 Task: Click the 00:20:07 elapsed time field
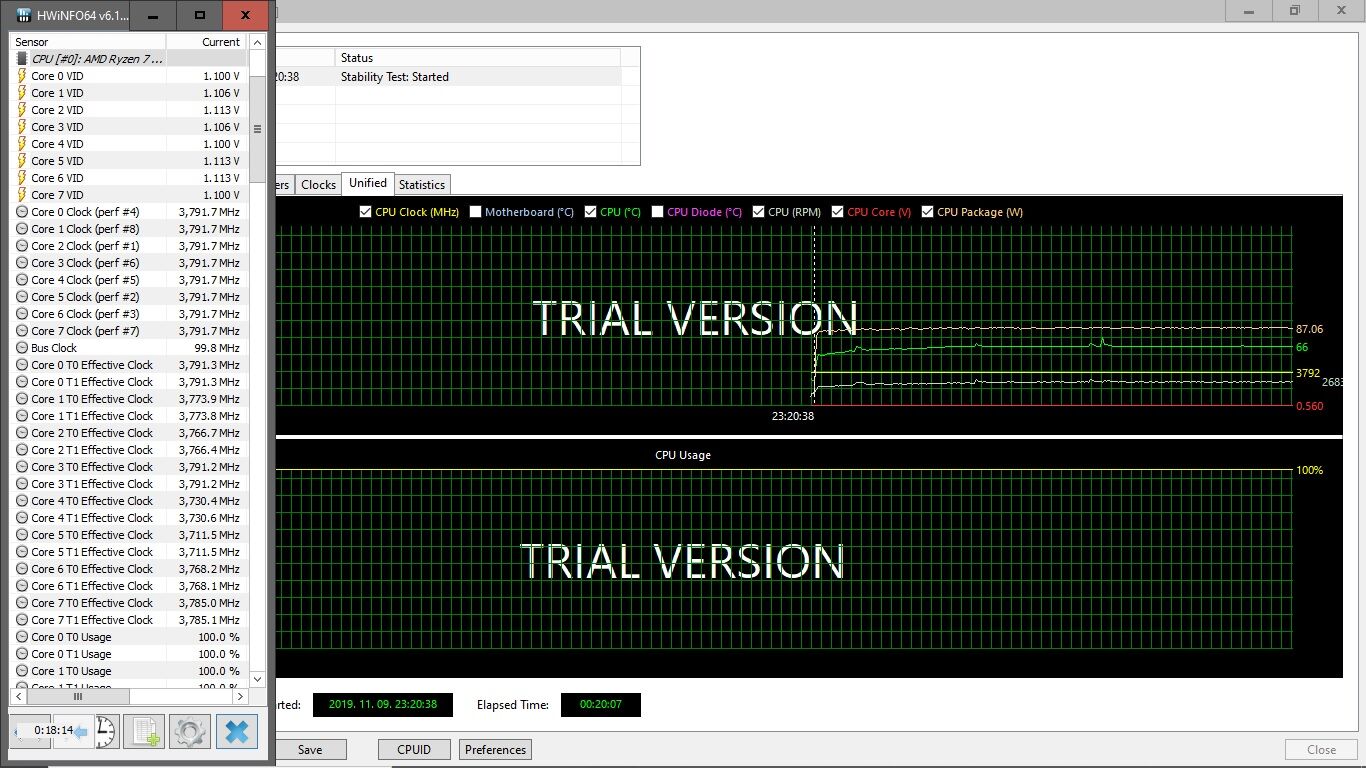601,705
